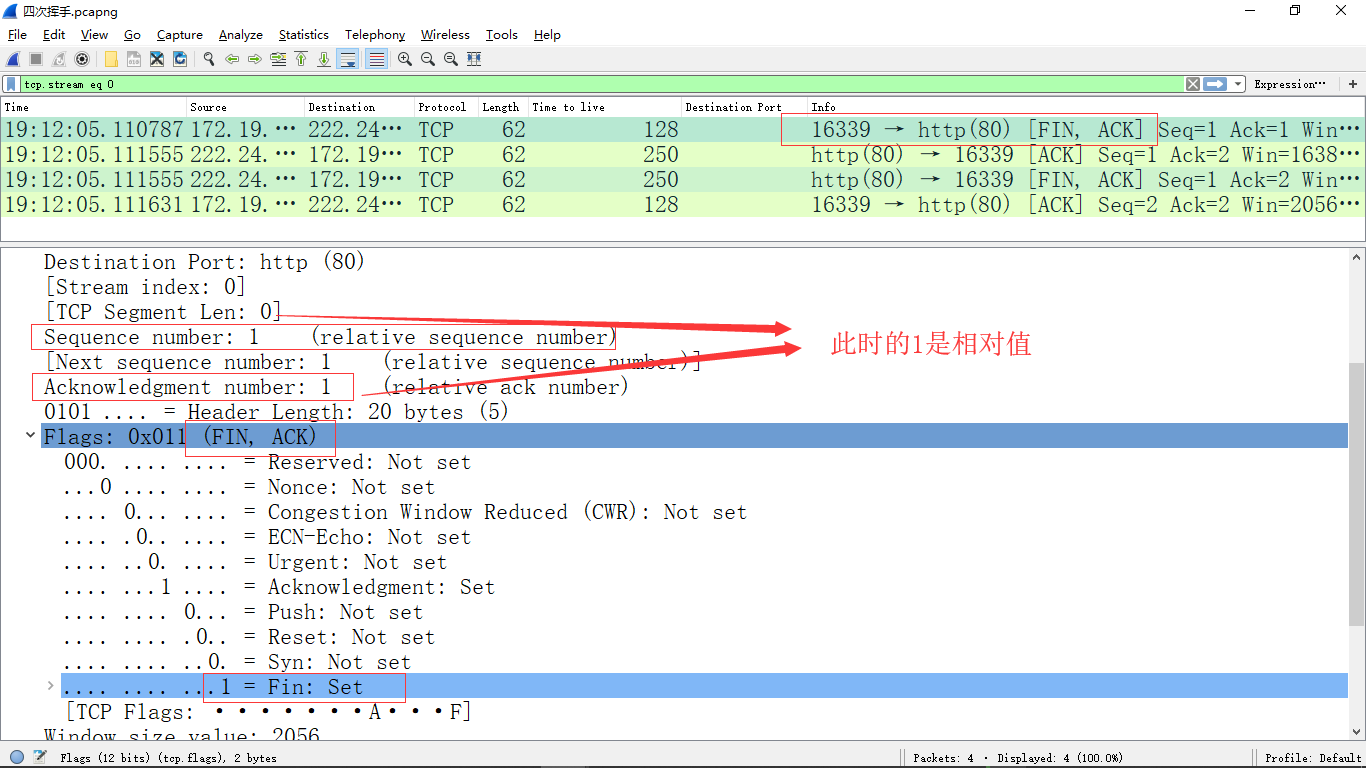1366x768 pixels.
Task: Apply the display filter arrow
Action: 1215,84
